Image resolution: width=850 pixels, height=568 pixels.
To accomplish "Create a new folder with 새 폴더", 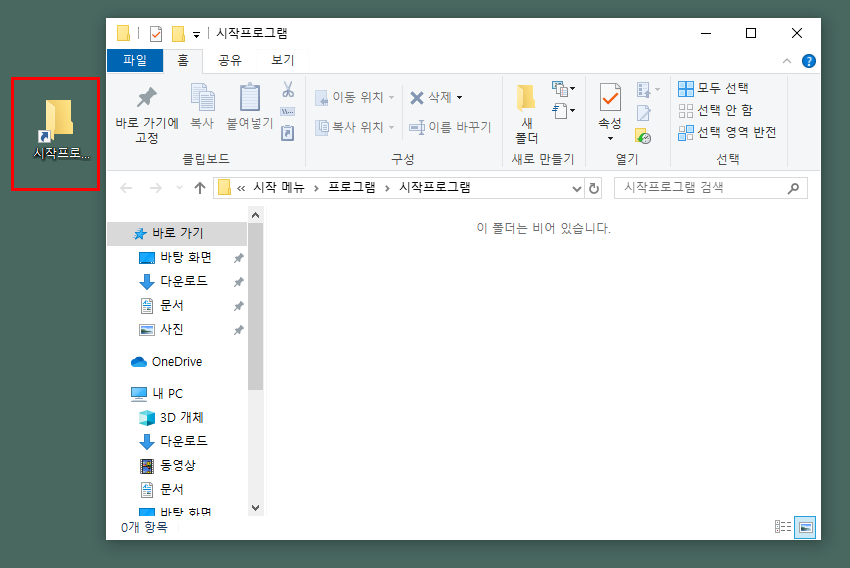I will point(526,114).
